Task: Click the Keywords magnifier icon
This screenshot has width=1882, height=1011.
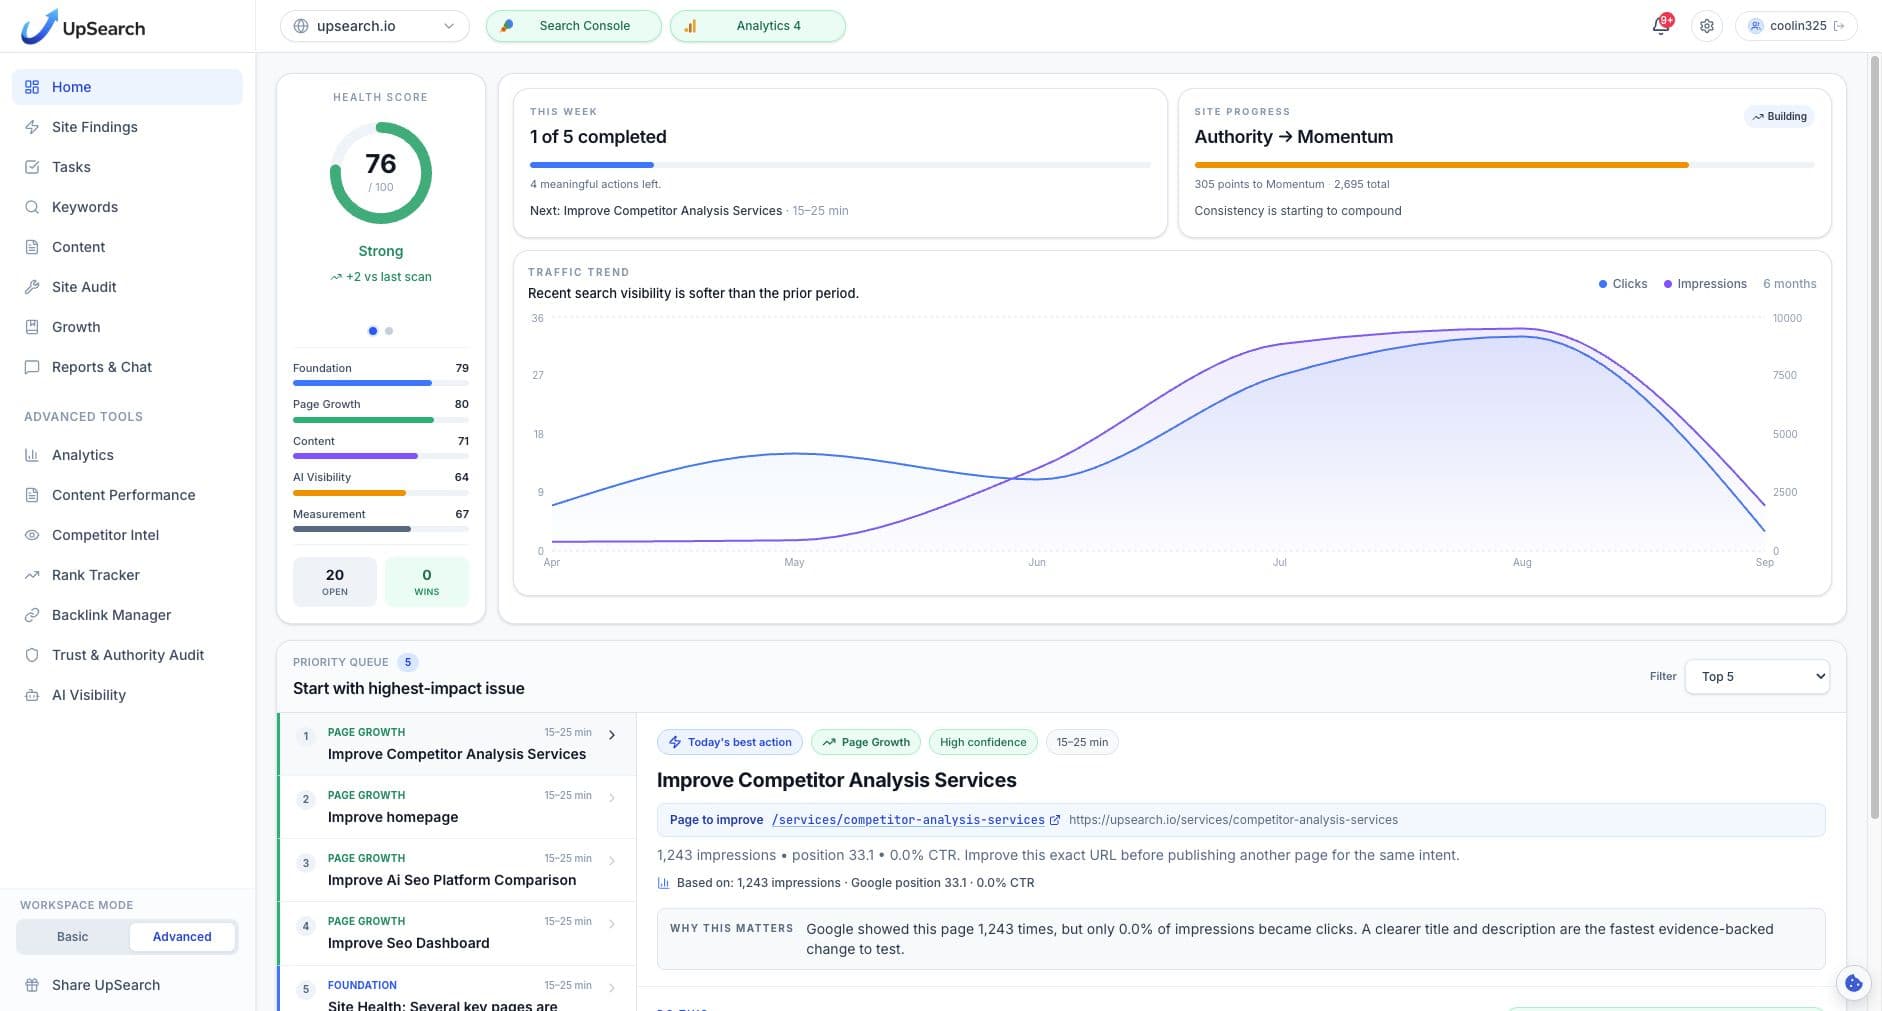Action: tap(32, 207)
